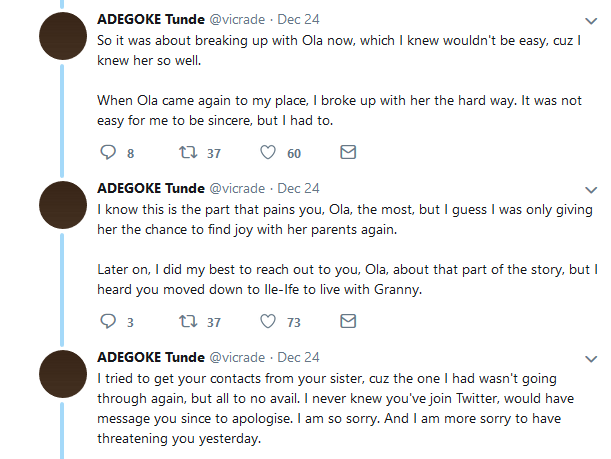Open the more options chevron on the first tweet
Viewport: 611px width, 459px height.
591,21
